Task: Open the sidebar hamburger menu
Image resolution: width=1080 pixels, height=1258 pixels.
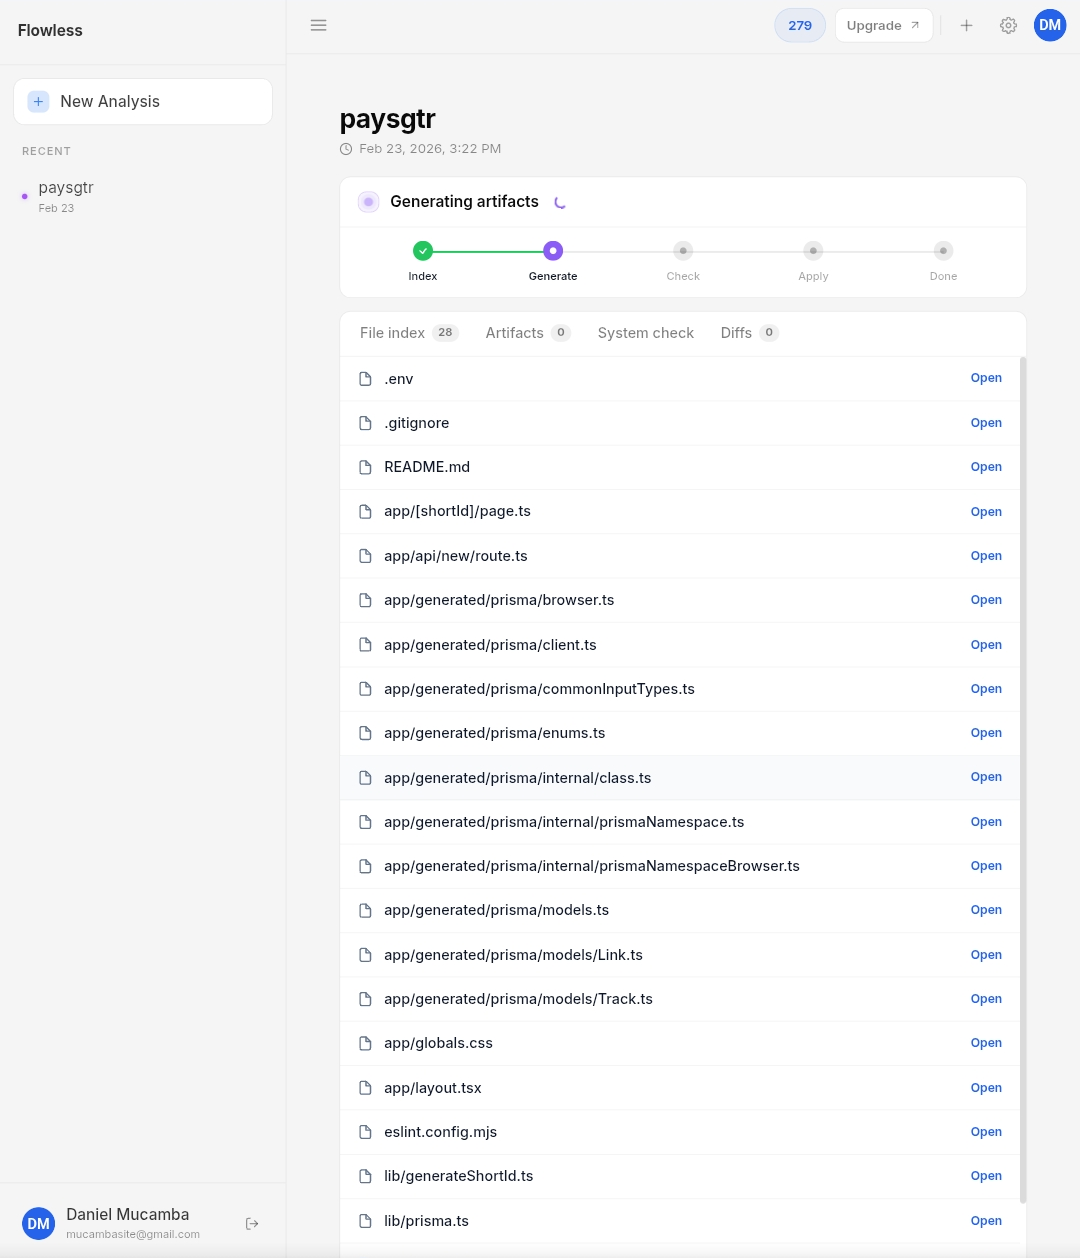Action: (x=318, y=25)
